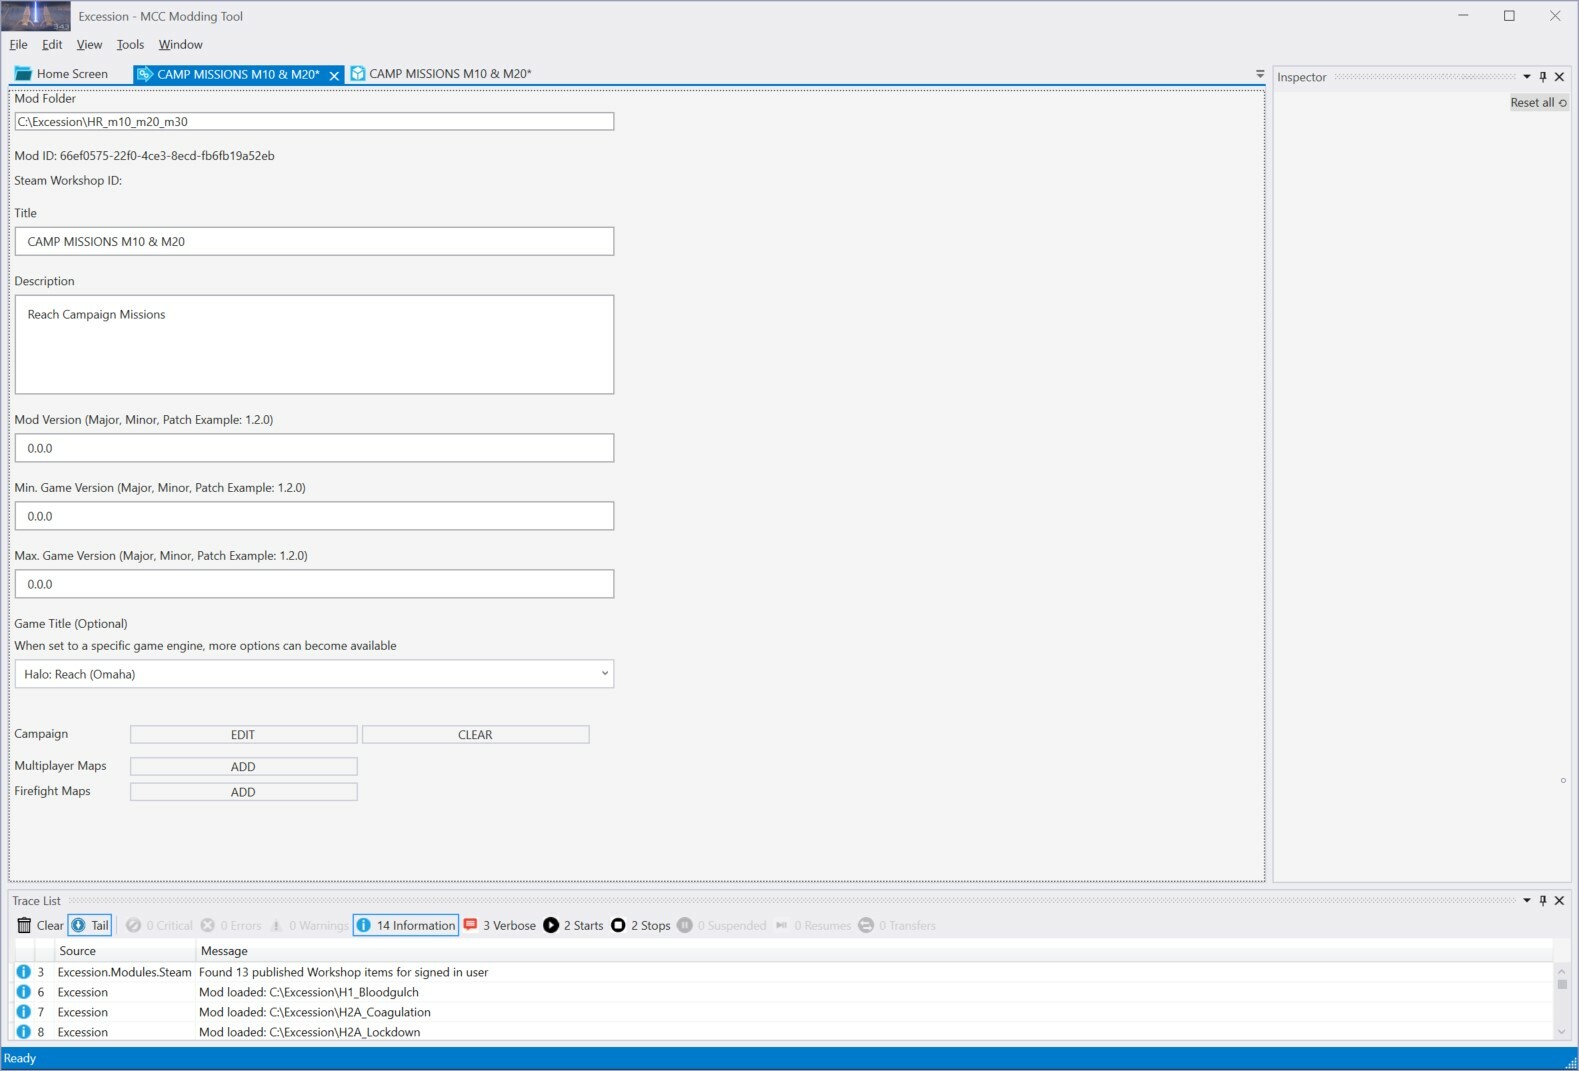
Task: Toggle Errors filter
Action: 231,926
